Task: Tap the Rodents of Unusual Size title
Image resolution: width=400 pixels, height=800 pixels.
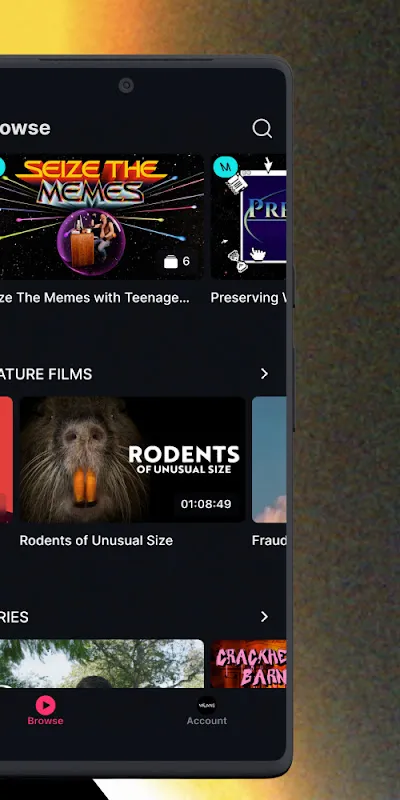Action: click(96, 541)
